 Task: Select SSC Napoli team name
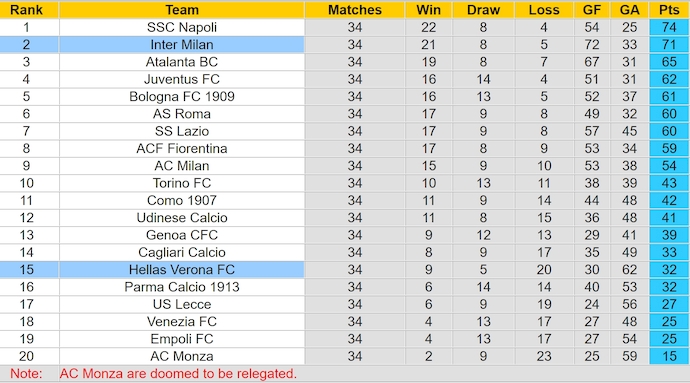tap(182, 27)
